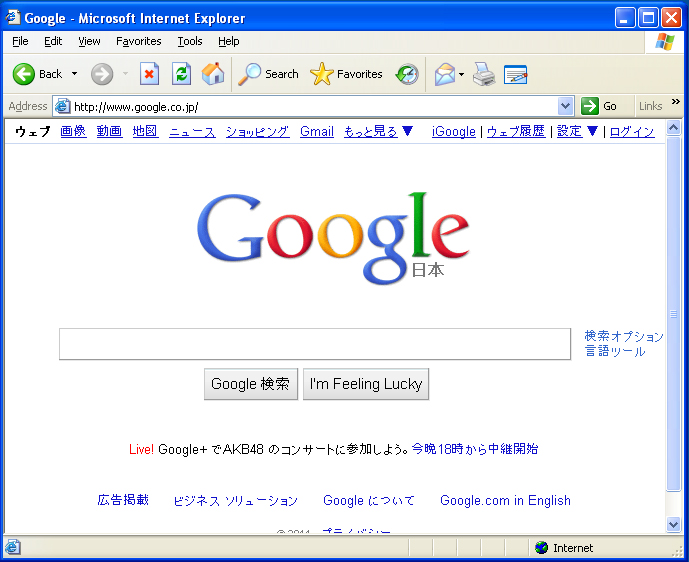
Task: Click the vertical scrollbar thumb
Action: (x=673, y=314)
